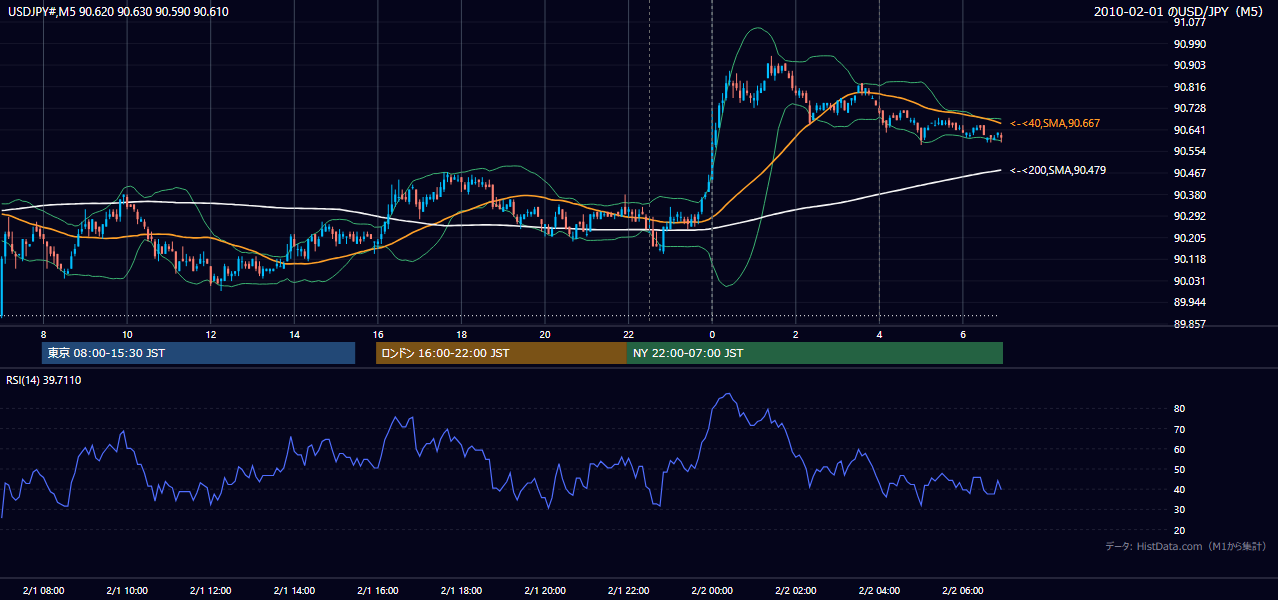The height and width of the screenshot is (600, 1278).
Task: Click price axis value 90.816
Action: click(1189, 87)
